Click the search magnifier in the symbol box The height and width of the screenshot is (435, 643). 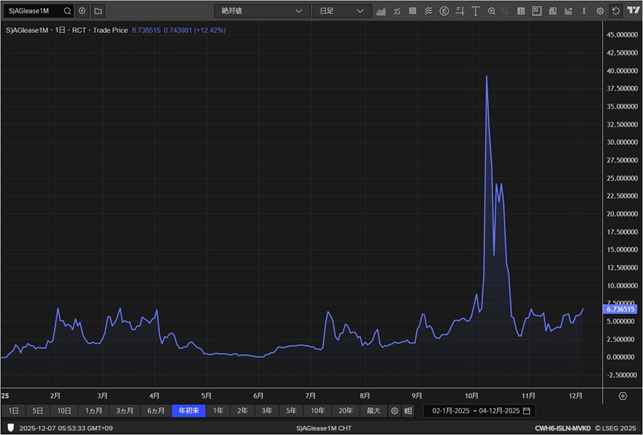pyautogui.click(x=67, y=11)
